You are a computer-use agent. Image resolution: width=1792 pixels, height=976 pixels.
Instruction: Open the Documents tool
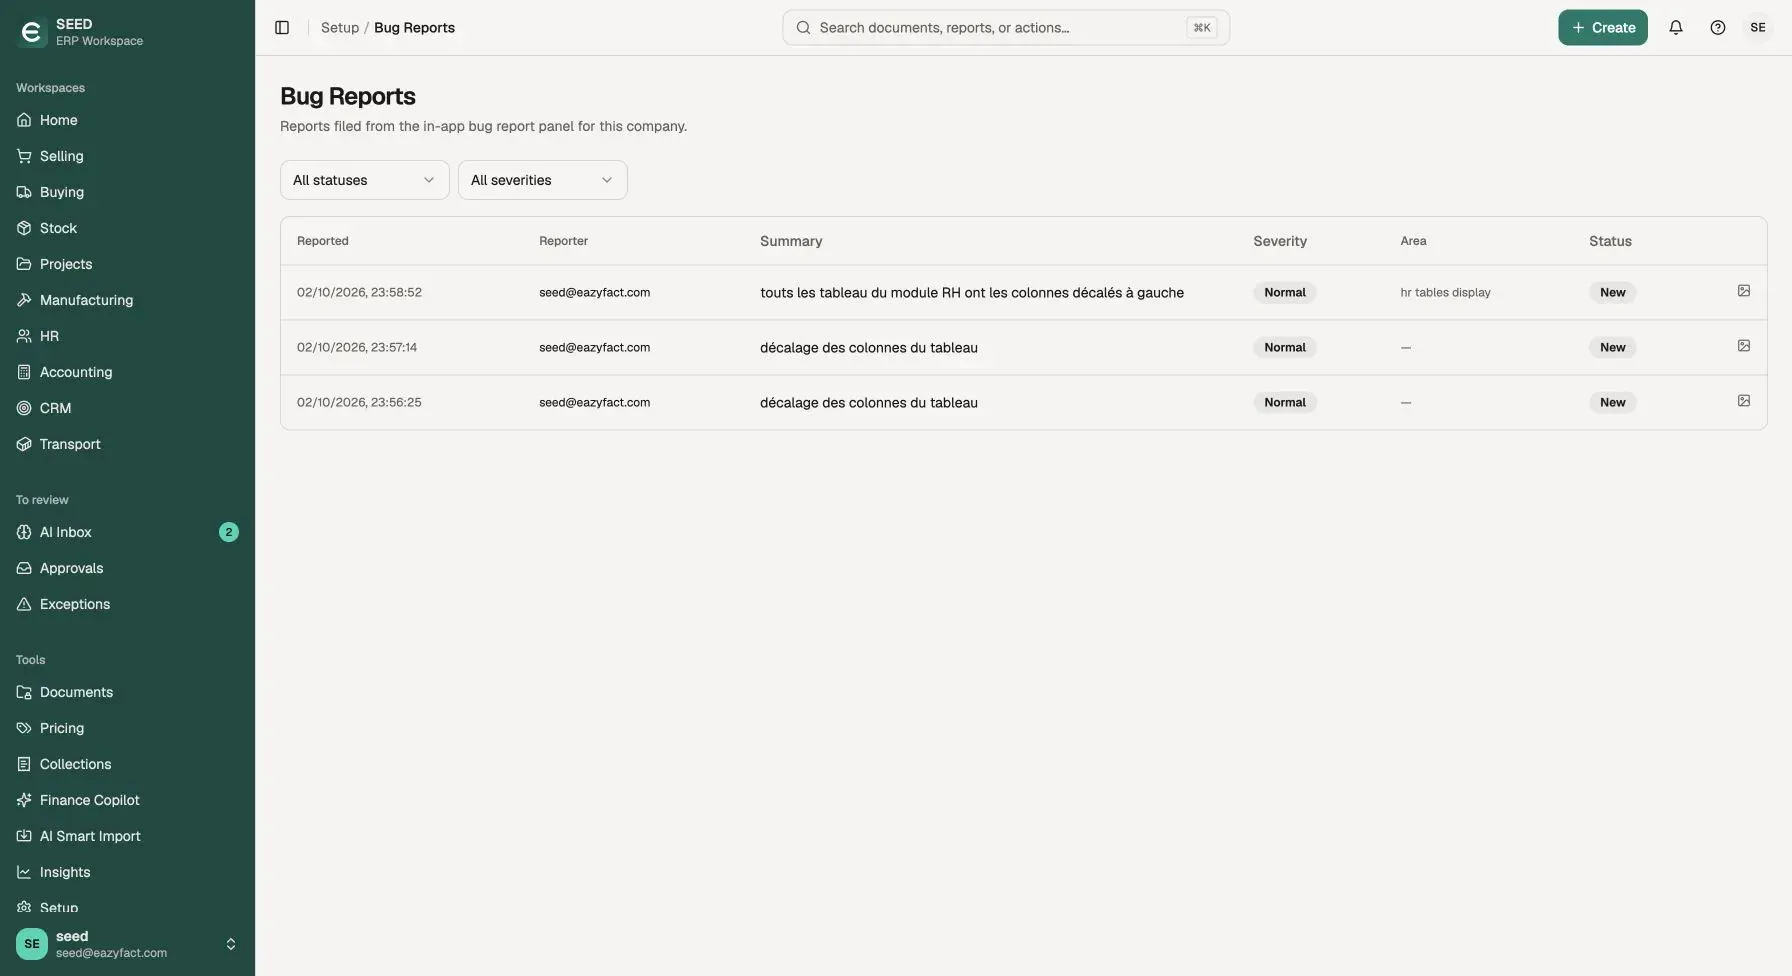(127, 692)
